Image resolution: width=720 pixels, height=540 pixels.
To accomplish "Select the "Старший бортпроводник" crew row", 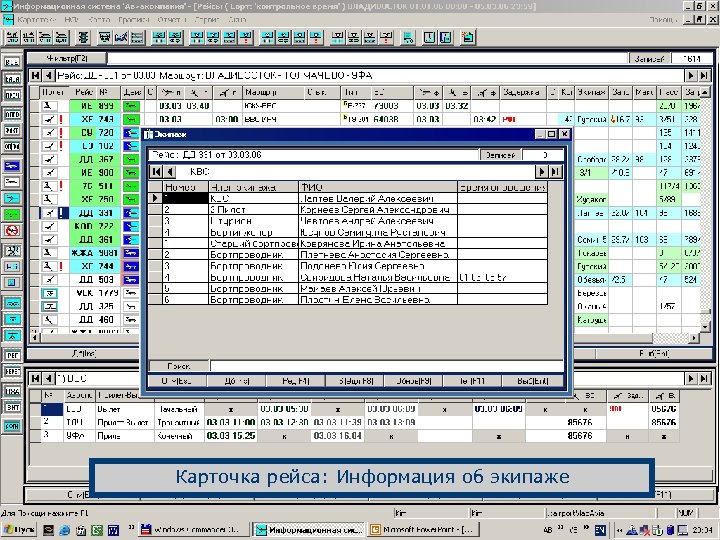I will pos(348,243).
